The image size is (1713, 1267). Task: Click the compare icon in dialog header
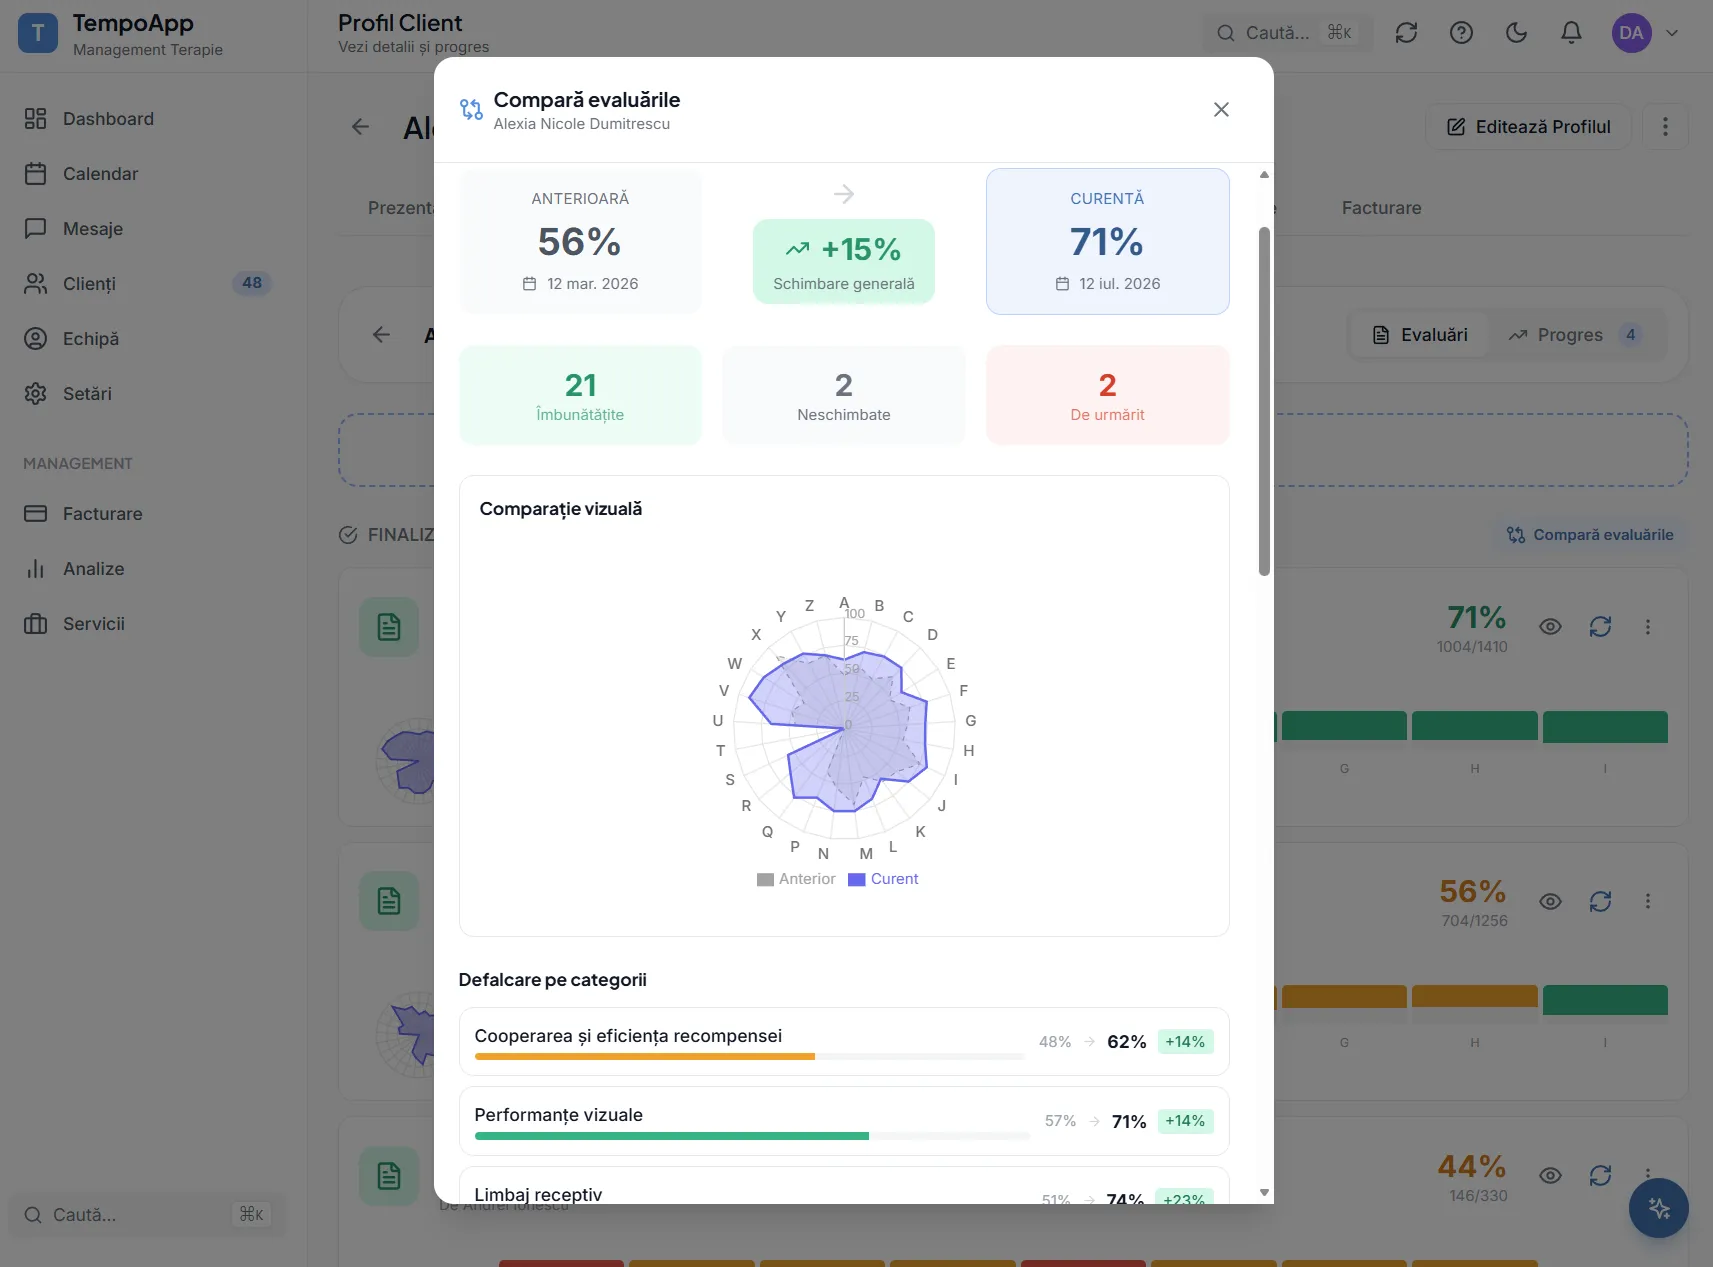(x=471, y=109)
